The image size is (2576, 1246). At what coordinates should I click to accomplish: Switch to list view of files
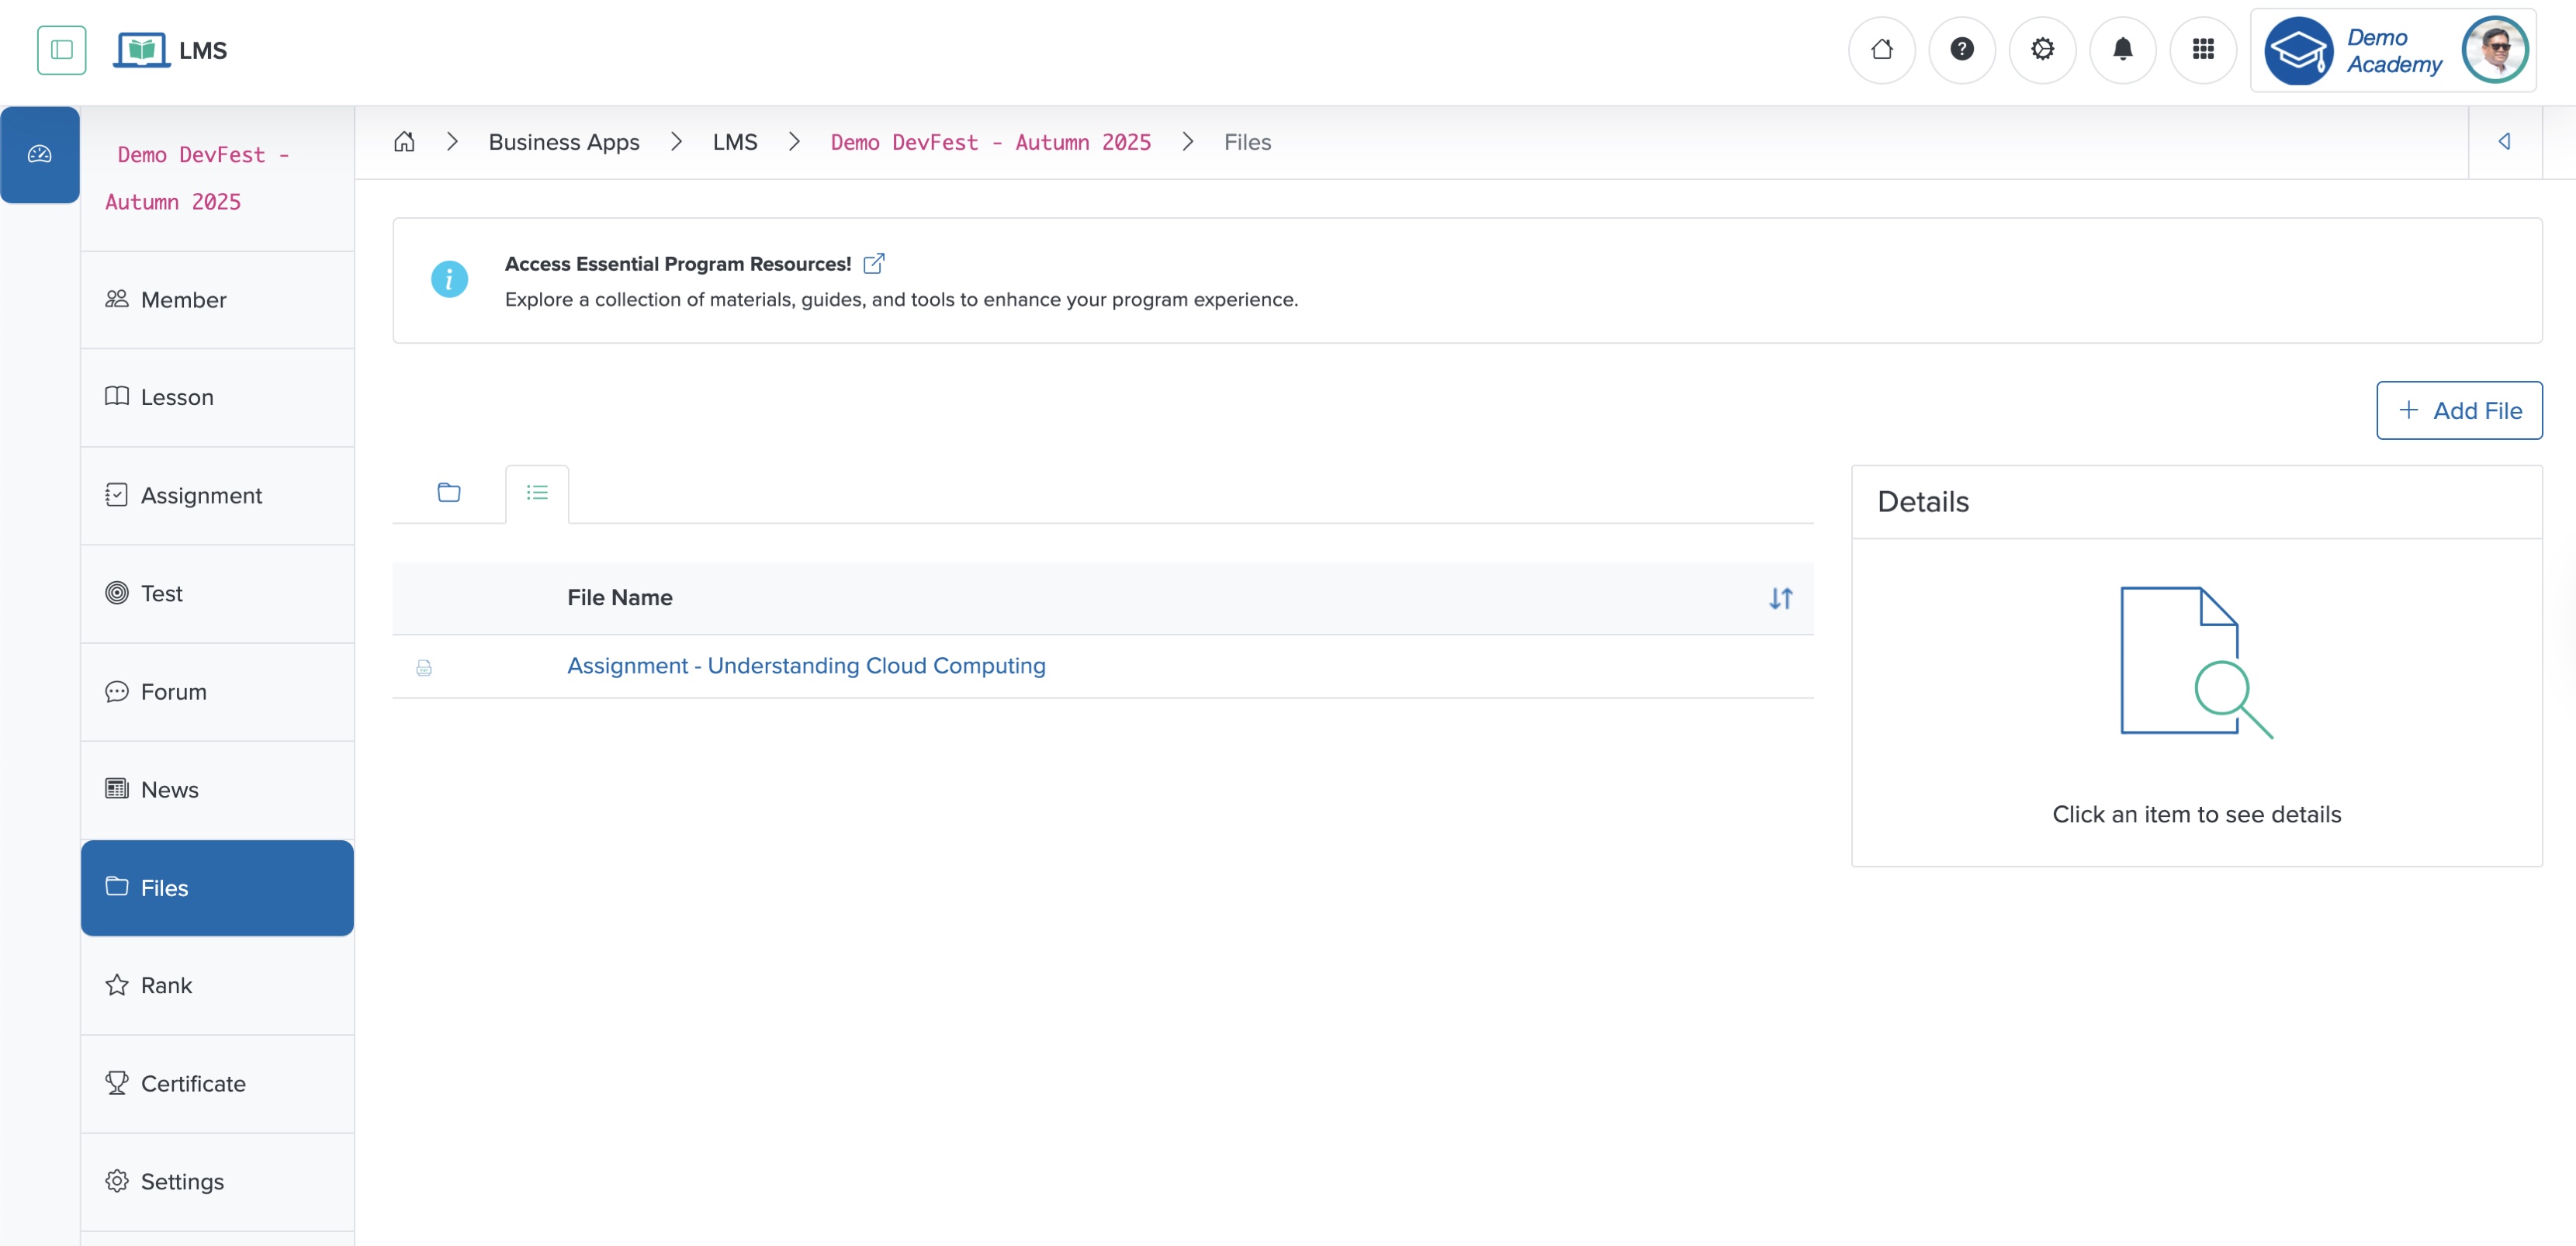536,492
